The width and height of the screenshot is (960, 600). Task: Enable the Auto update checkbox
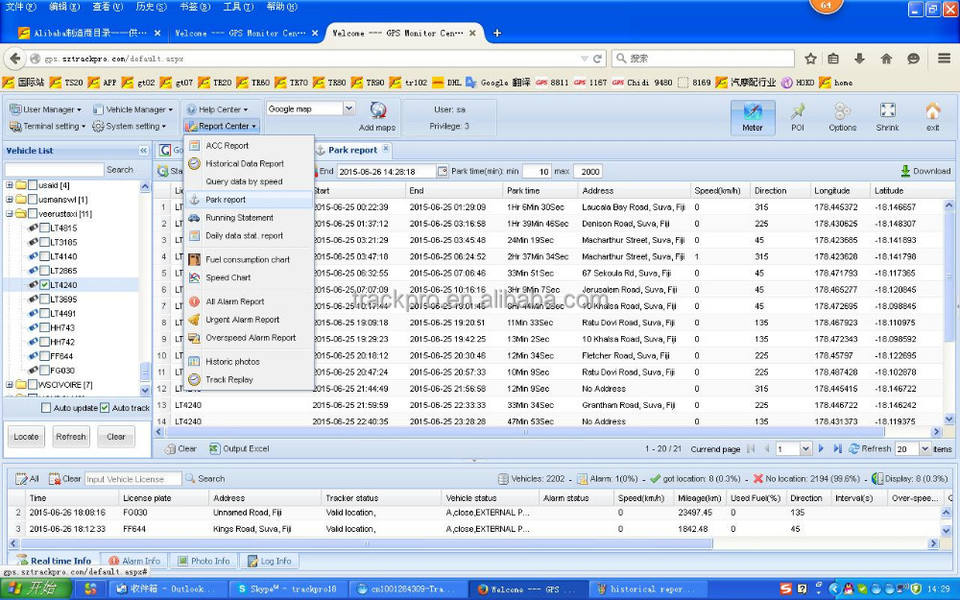[46, 408]
